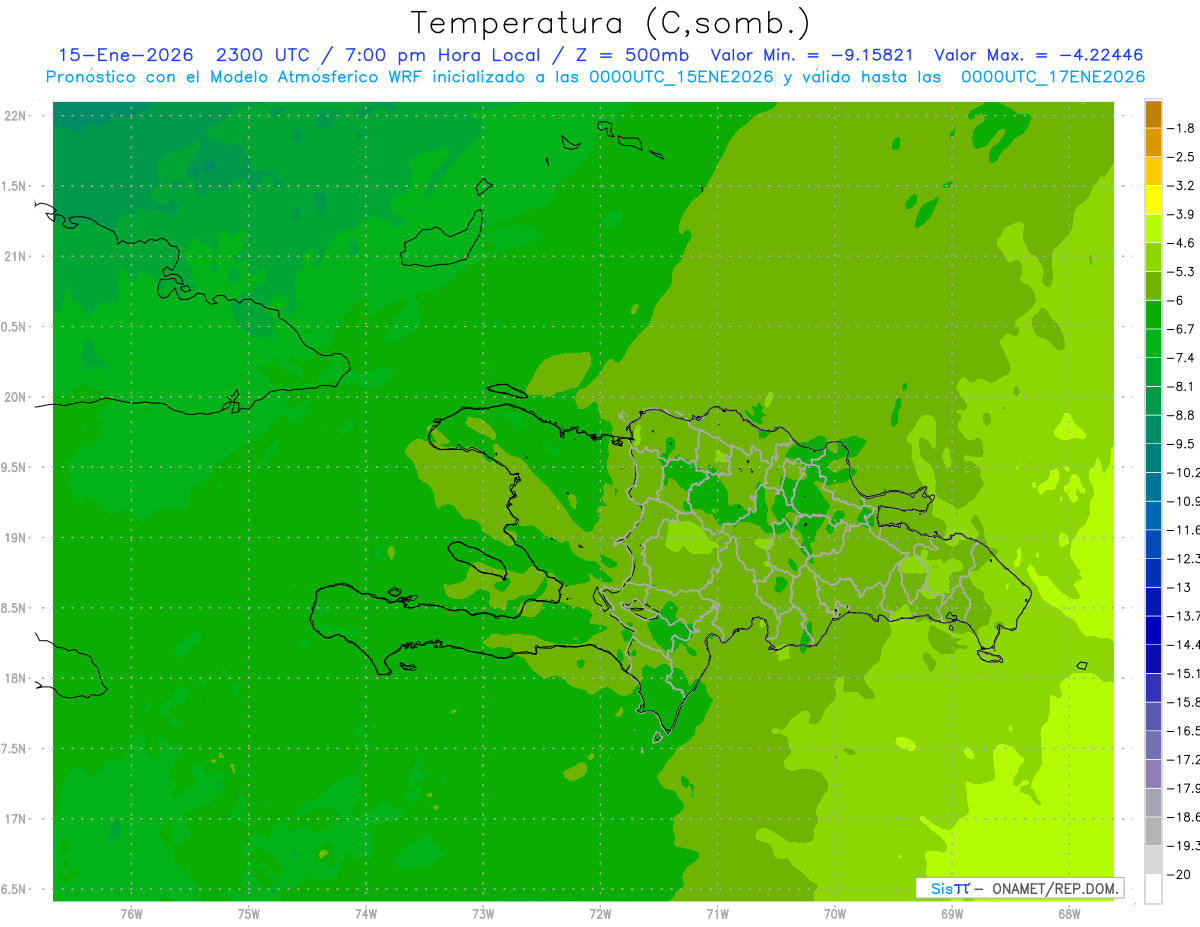Click the '-1.8' legend value
1200x927 pixels.
tap(1183, 128)
